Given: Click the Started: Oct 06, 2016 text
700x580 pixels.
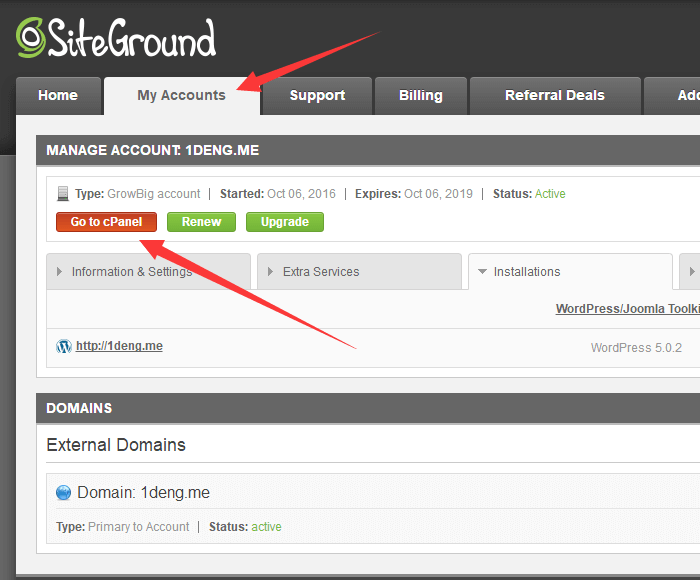Looking at the screenshot, I should pyautogui.click(x=278, y=194).
